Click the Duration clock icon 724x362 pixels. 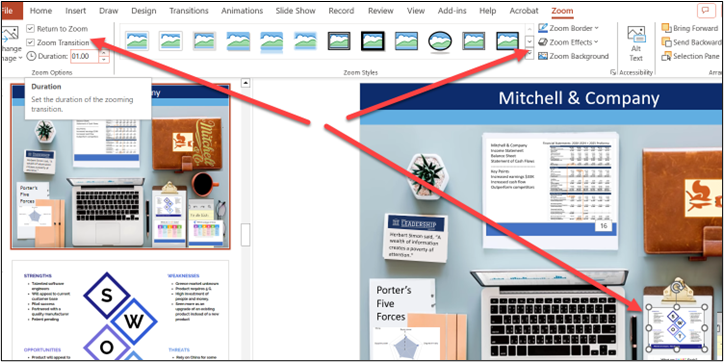click(31, 56)
